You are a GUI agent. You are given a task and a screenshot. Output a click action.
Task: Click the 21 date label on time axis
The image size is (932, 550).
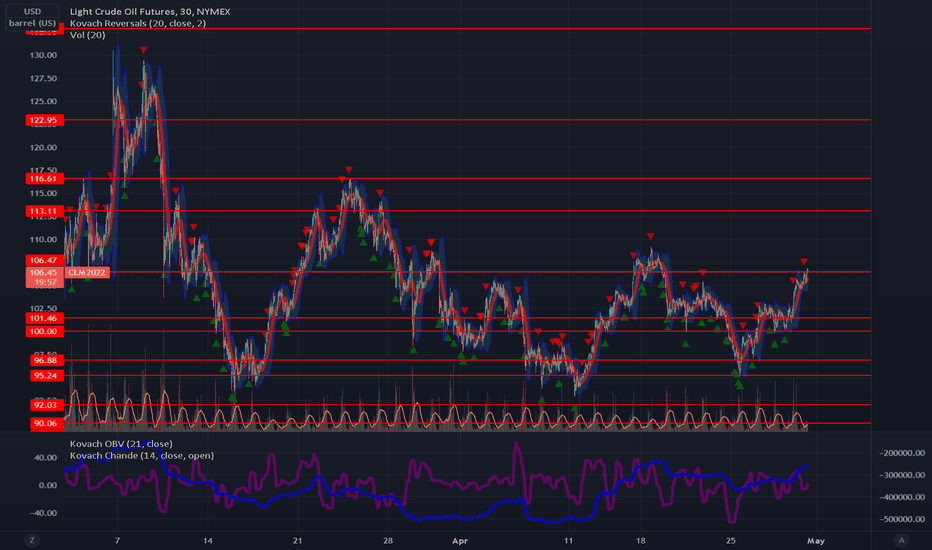click(x=297, y=540)
